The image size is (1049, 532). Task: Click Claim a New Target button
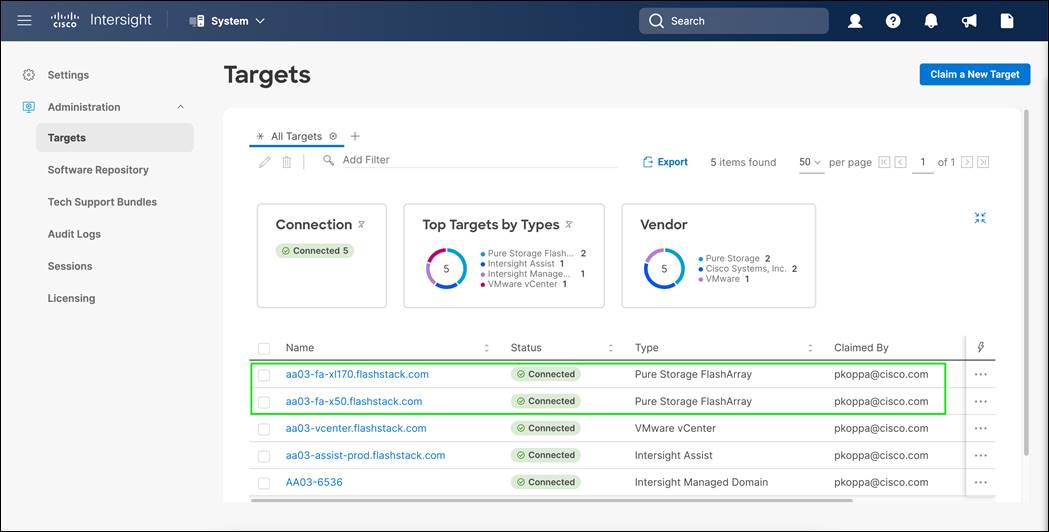tap(975, 74)
